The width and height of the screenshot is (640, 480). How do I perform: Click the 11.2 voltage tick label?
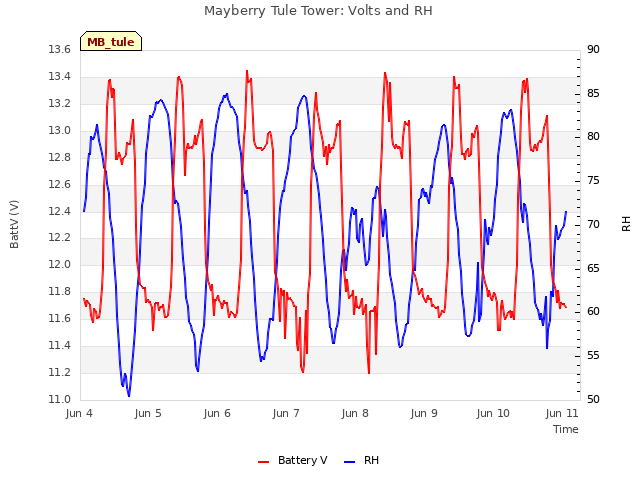click(x=60, y=373)
